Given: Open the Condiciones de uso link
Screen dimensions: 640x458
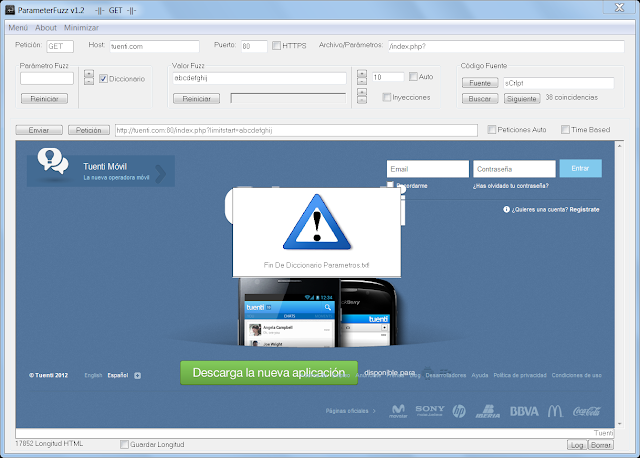Looking at the screenshot, I should [576, 375].
